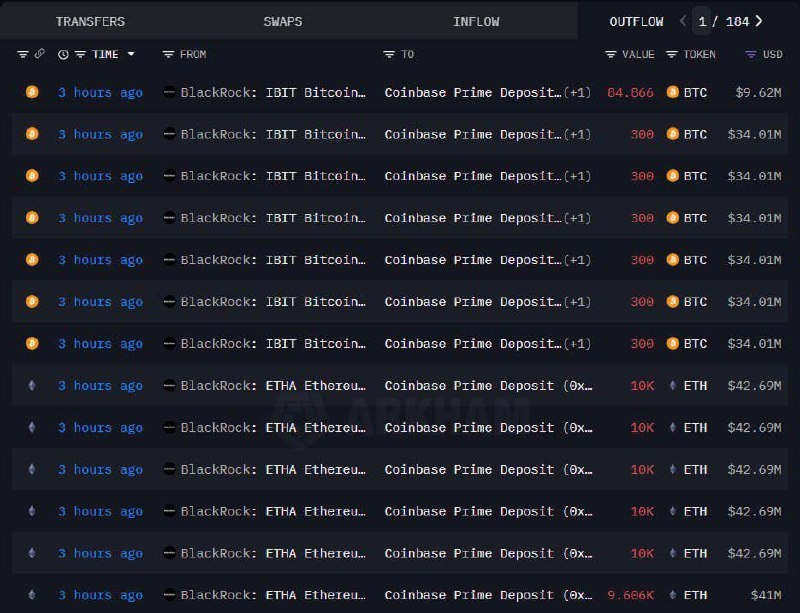Open the To column filter

coord(389,54)
